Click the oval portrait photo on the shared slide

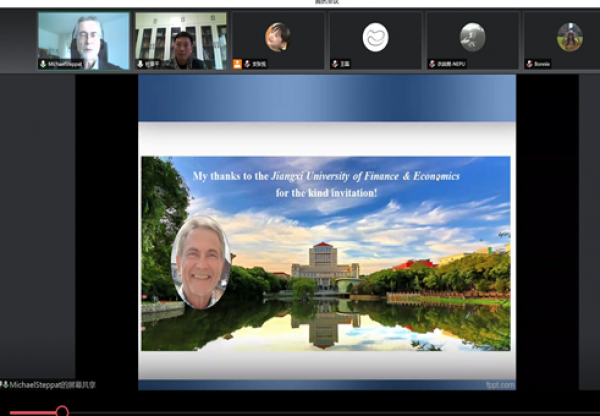pos(201,263)
